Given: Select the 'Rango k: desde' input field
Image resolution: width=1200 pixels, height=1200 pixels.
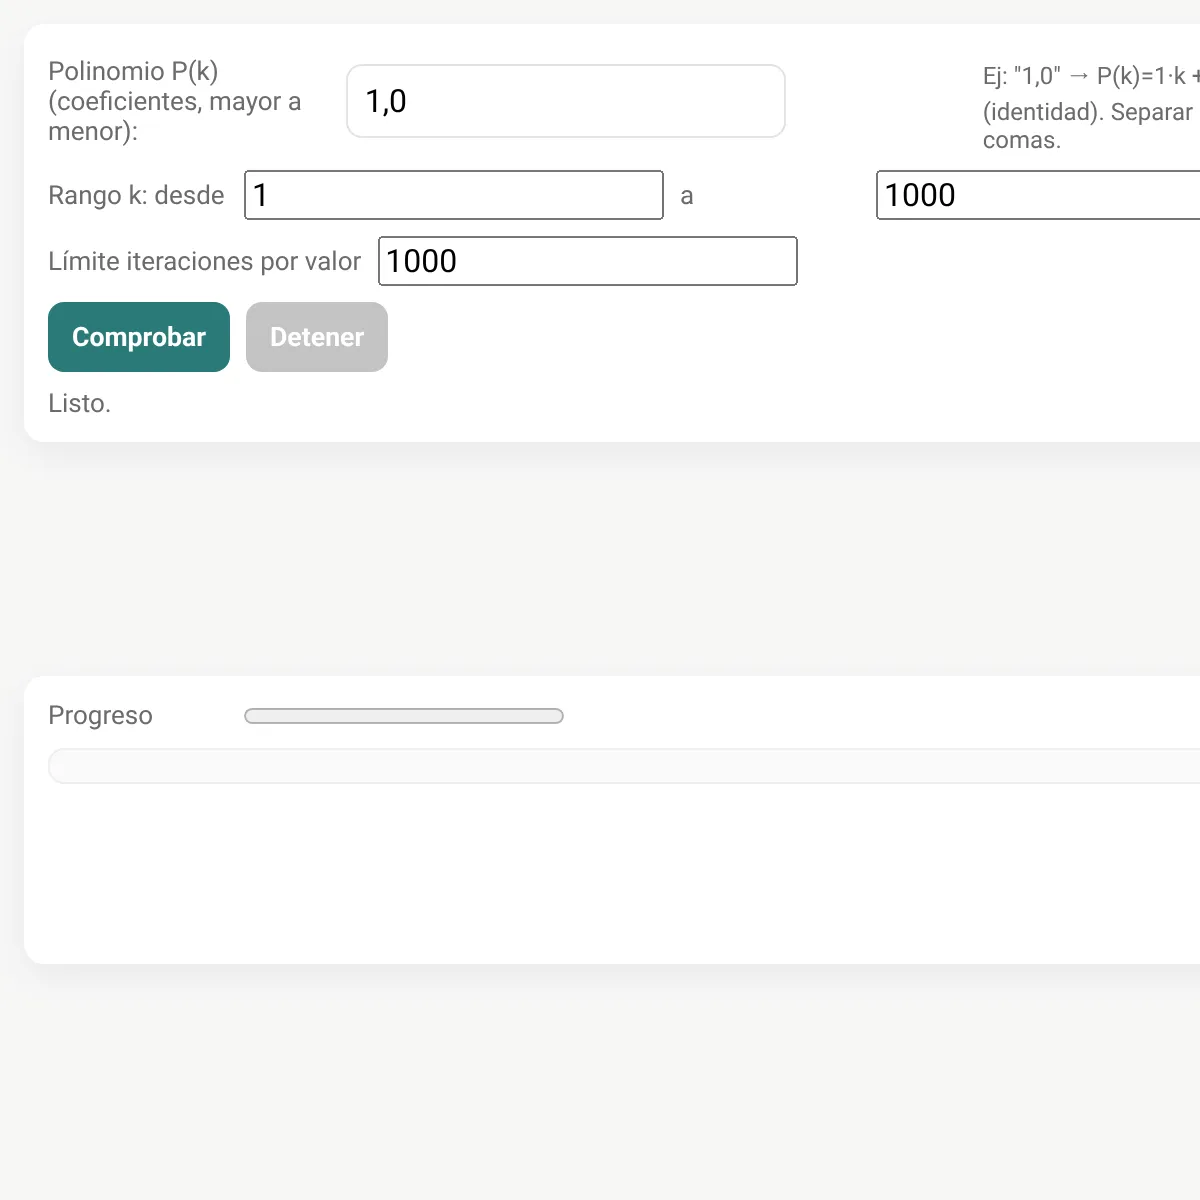Looking at the screenshot, I should (x=454, y=195).
